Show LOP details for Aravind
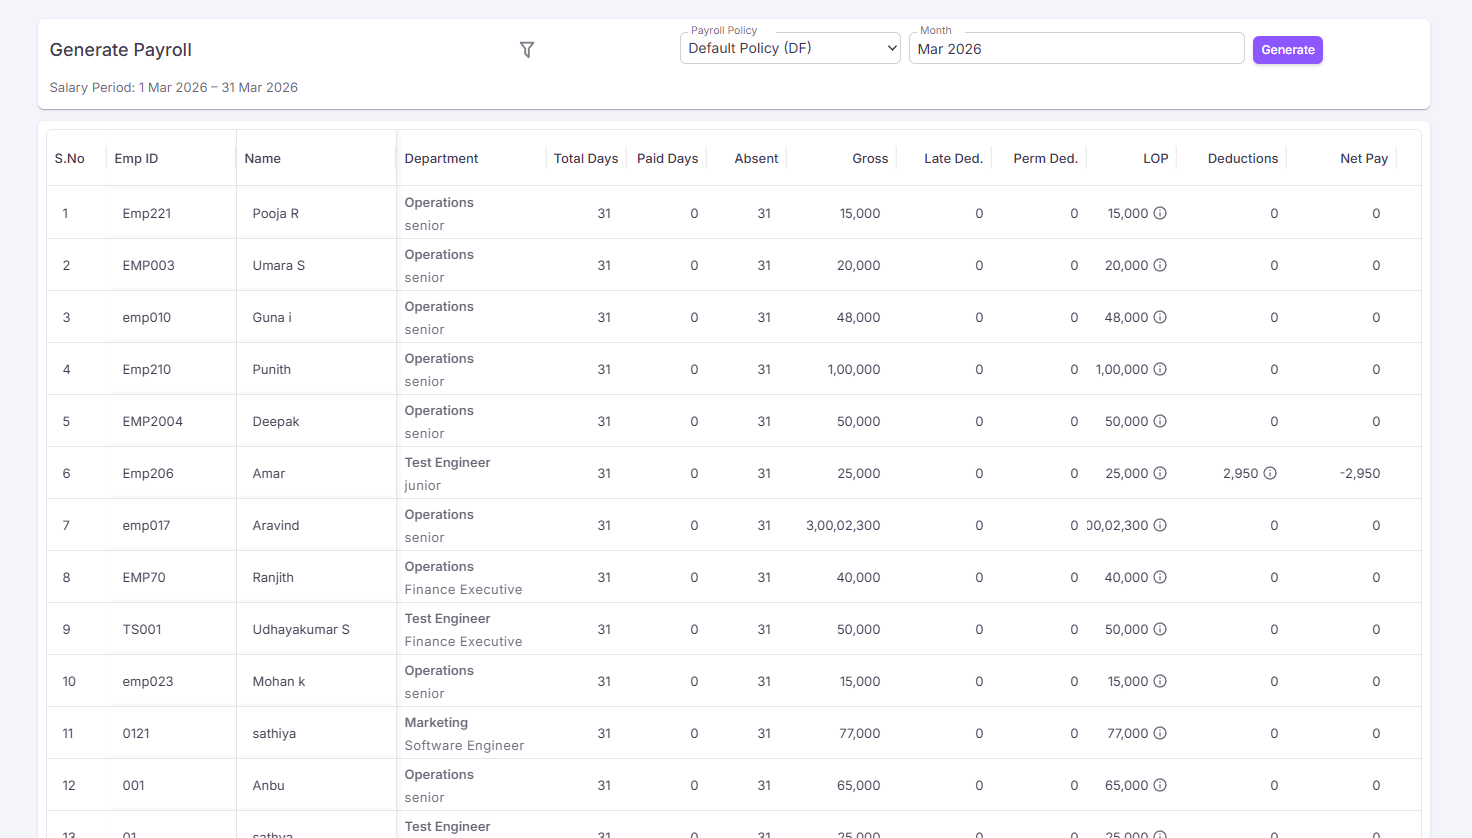The width and height of the screenshot is (1472, 838). point(1160,525)
